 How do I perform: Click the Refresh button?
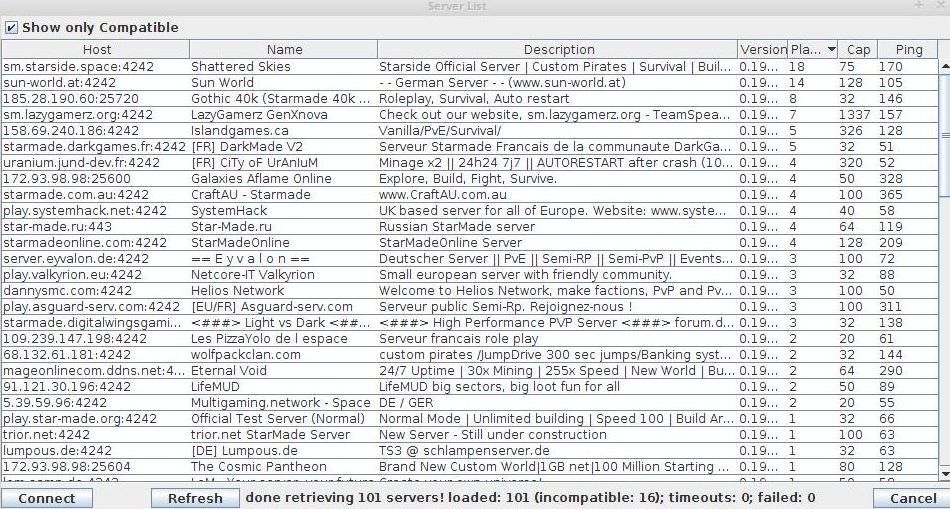tap(195, 499)
